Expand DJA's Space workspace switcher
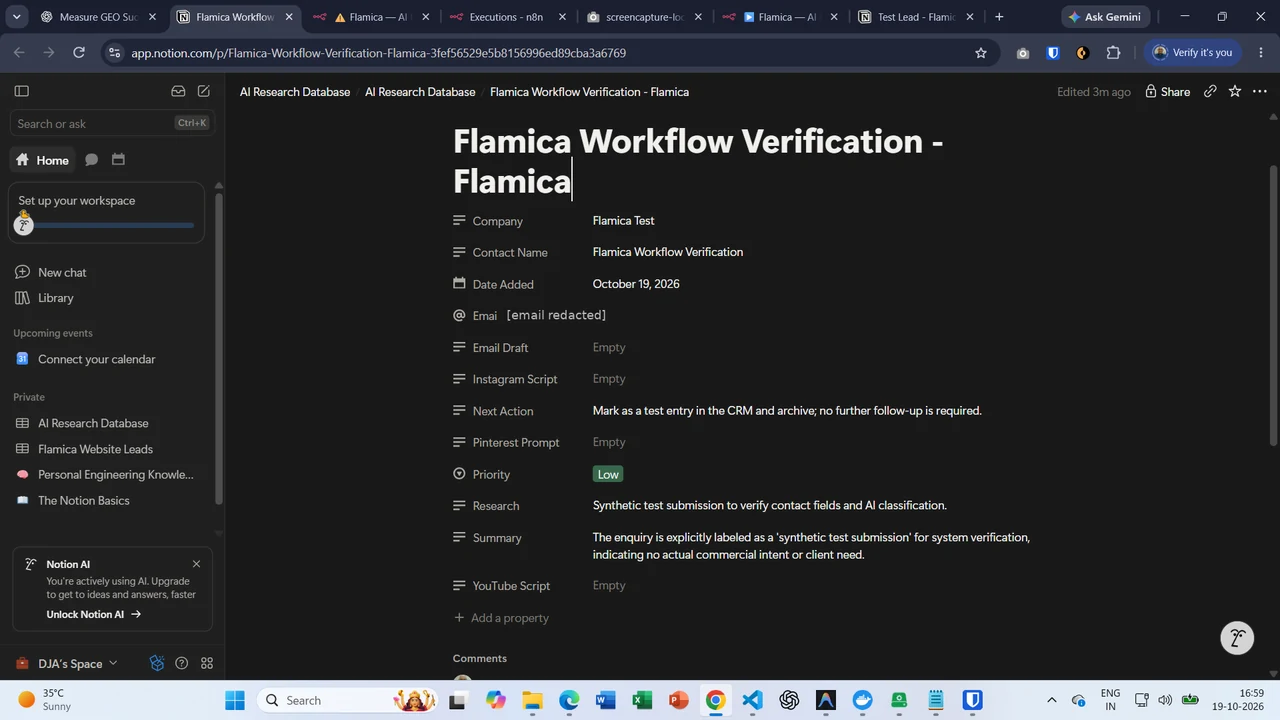1280x720 pixels. point(67,663)
